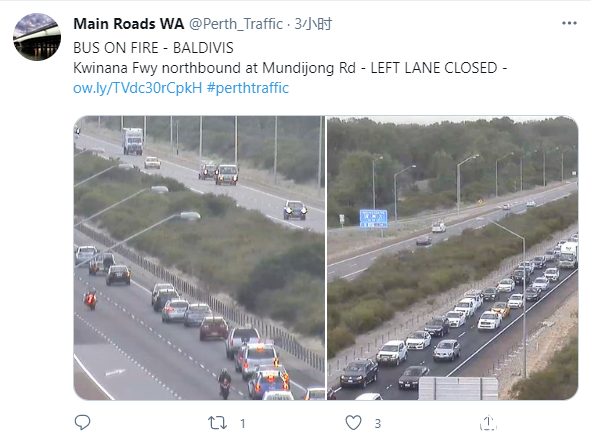Click the Kwinana Fwy northbound text line

click(x=290, y=68)
